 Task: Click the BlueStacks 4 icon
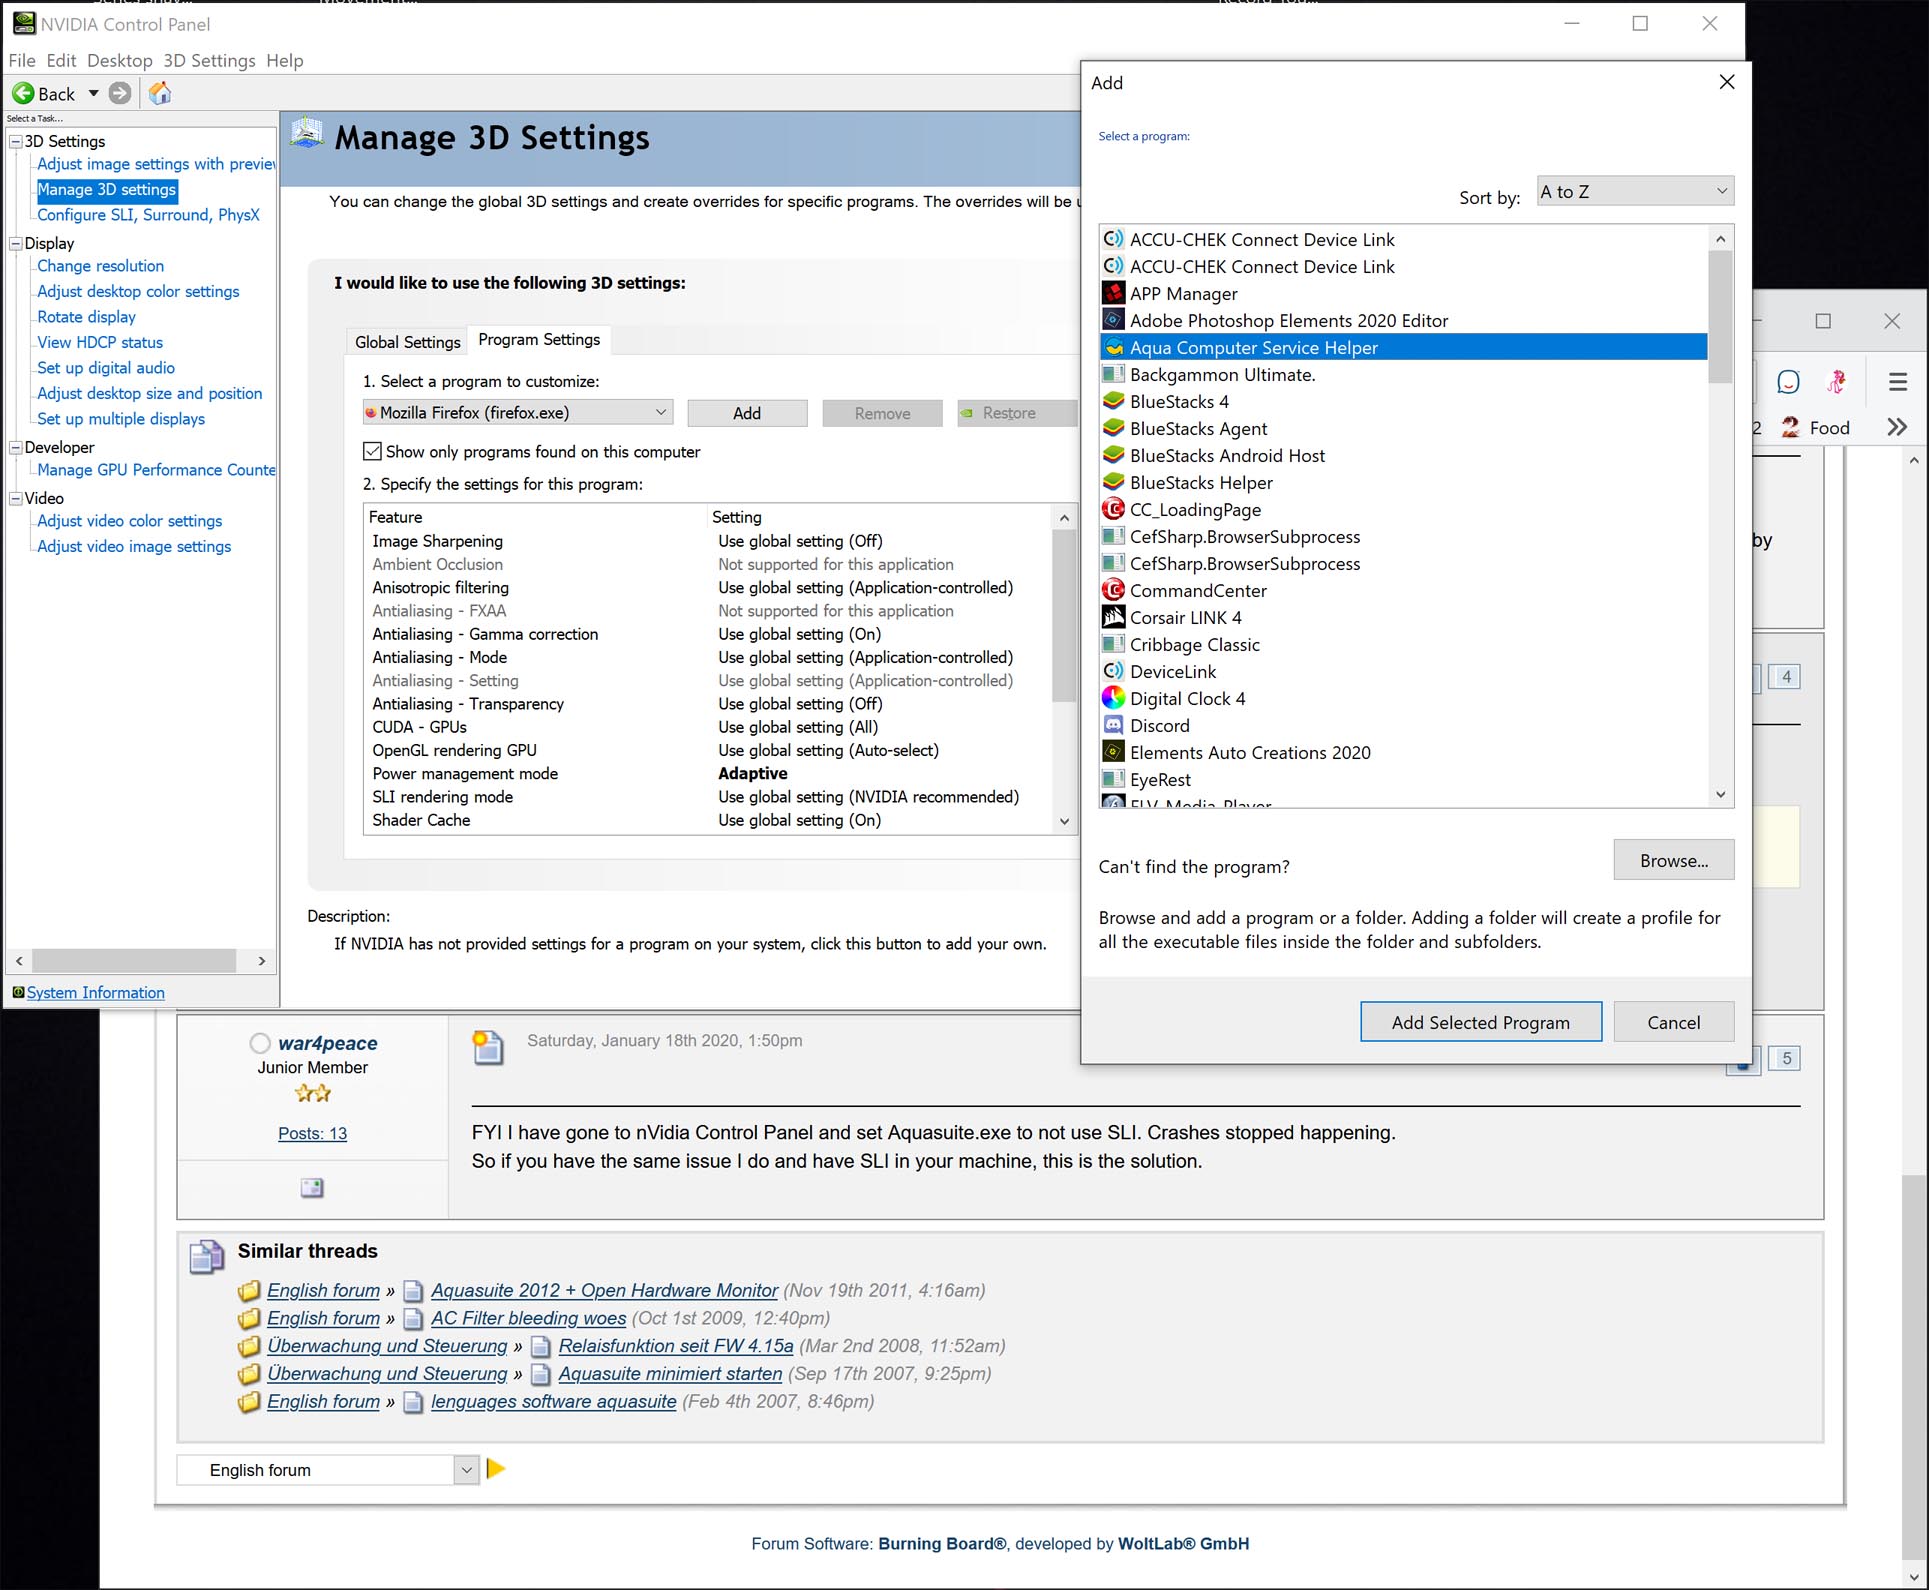point(1113,401)
